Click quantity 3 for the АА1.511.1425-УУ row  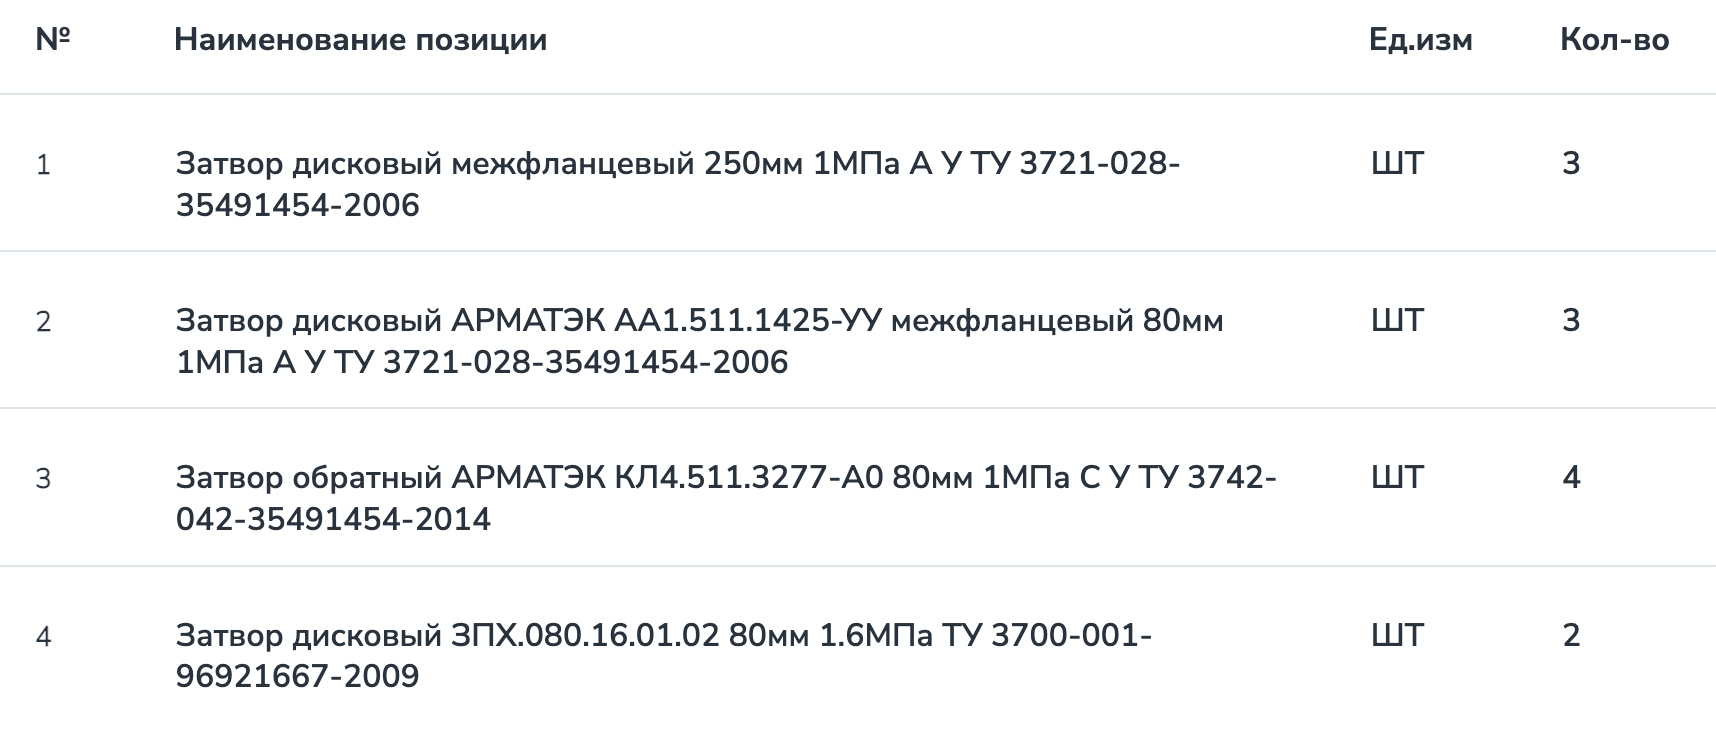coord(1571,320)
